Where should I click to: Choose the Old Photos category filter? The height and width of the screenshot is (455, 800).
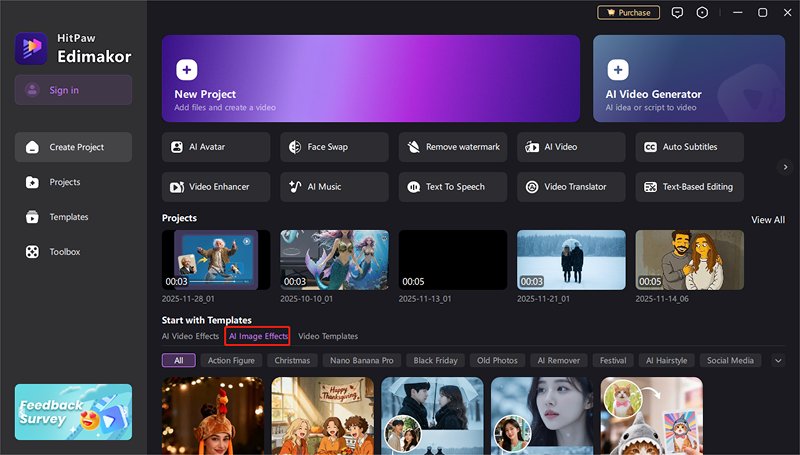pyautogui.click(x=497, y=360)
